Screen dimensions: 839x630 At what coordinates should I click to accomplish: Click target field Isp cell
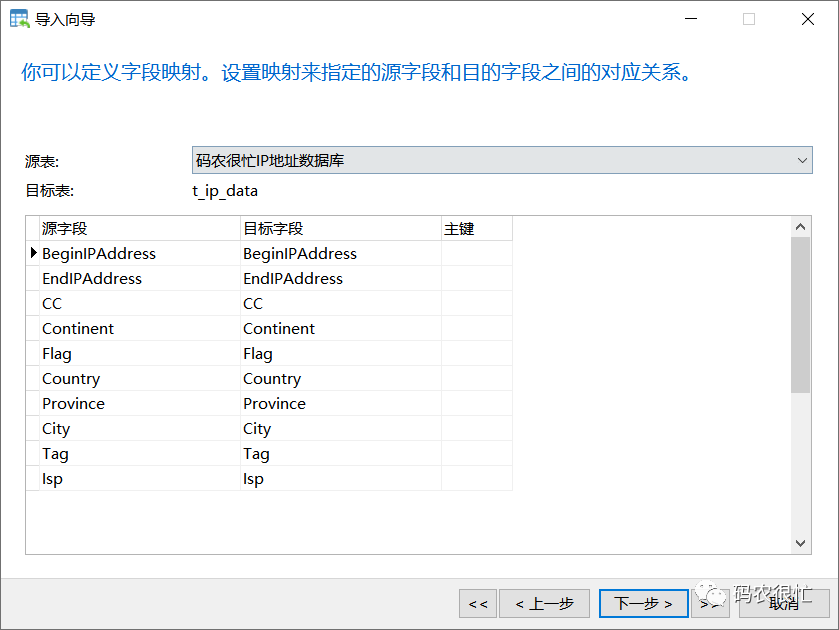coord(341,479)
